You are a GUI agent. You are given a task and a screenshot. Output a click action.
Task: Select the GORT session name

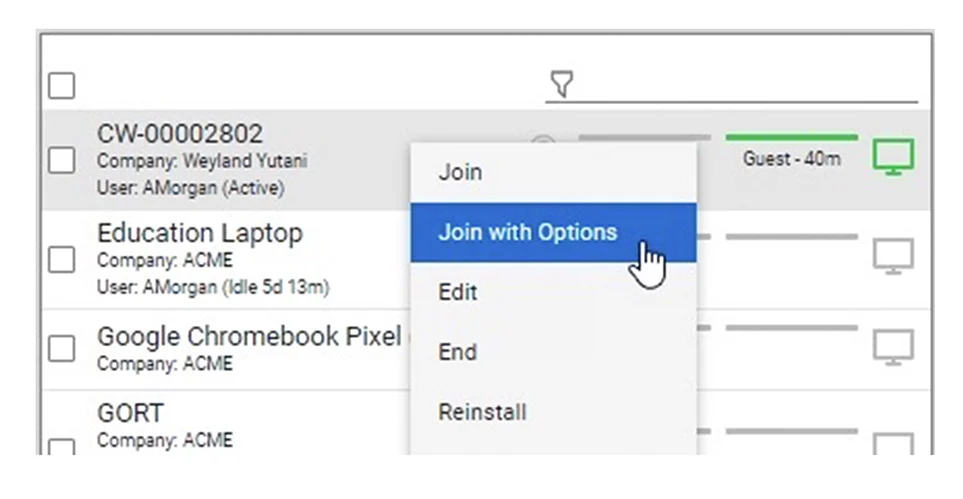tap(130, 413)
